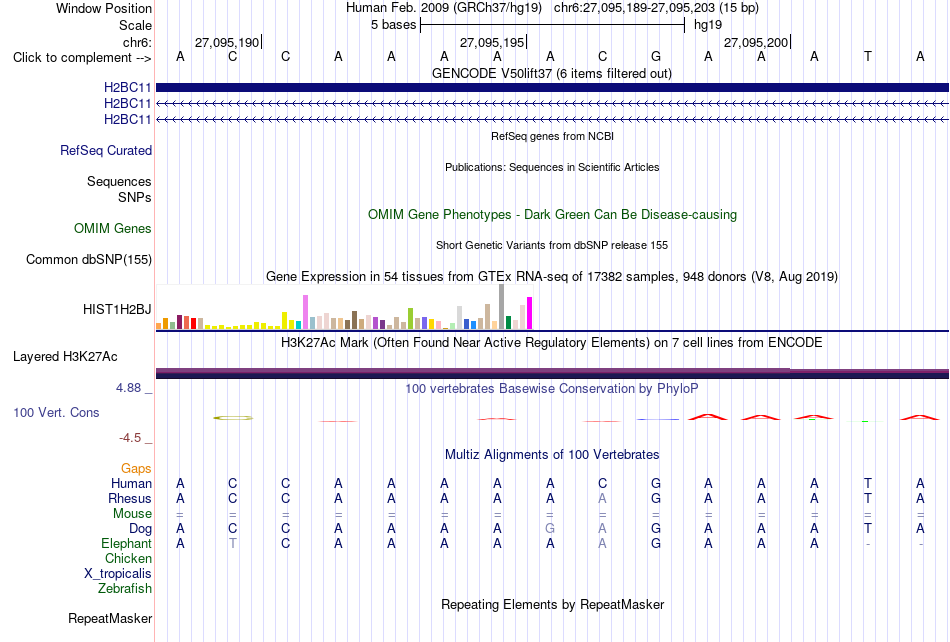Select the Human species label

point(131,483)
